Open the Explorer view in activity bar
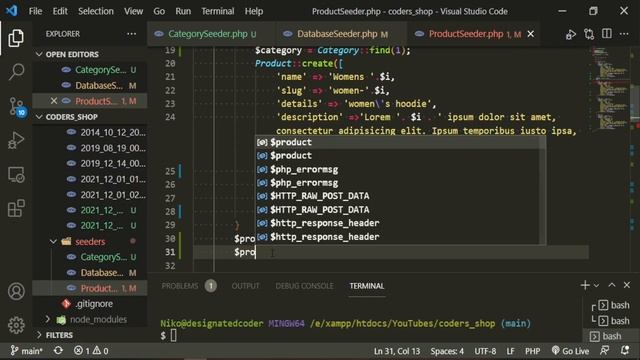The image size is (640, 360). coord(16,38)
